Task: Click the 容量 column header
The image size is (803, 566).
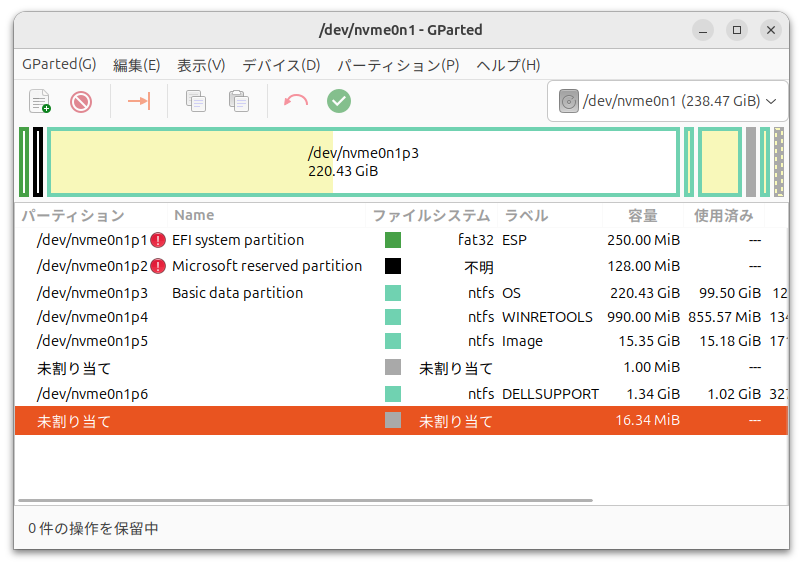Action: [x=642, y=215]
